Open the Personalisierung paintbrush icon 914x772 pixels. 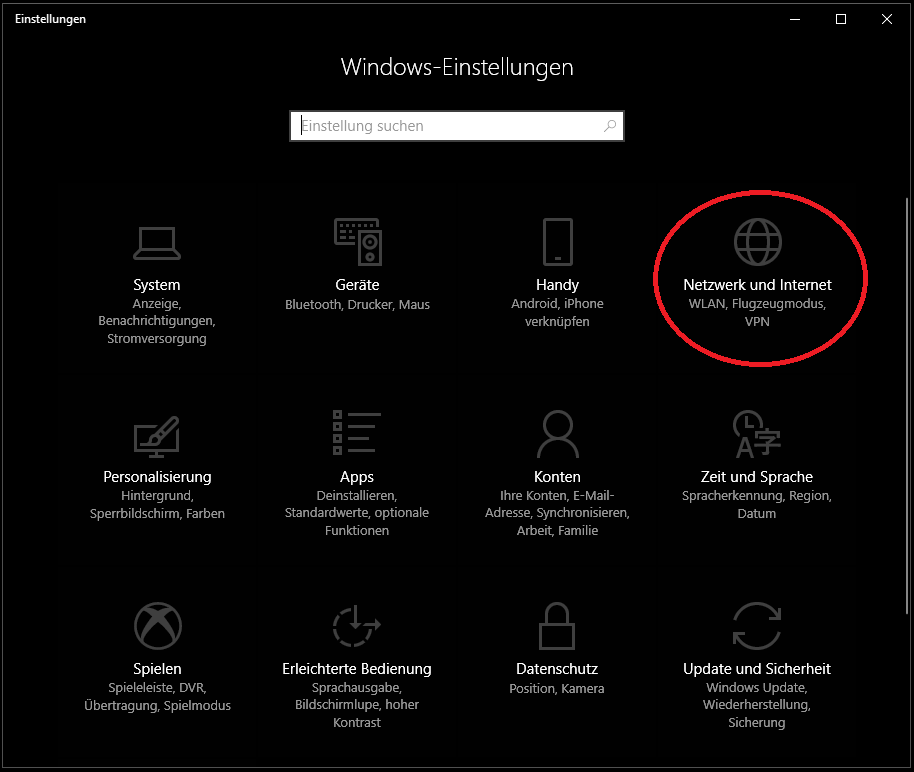click(157, 434)
